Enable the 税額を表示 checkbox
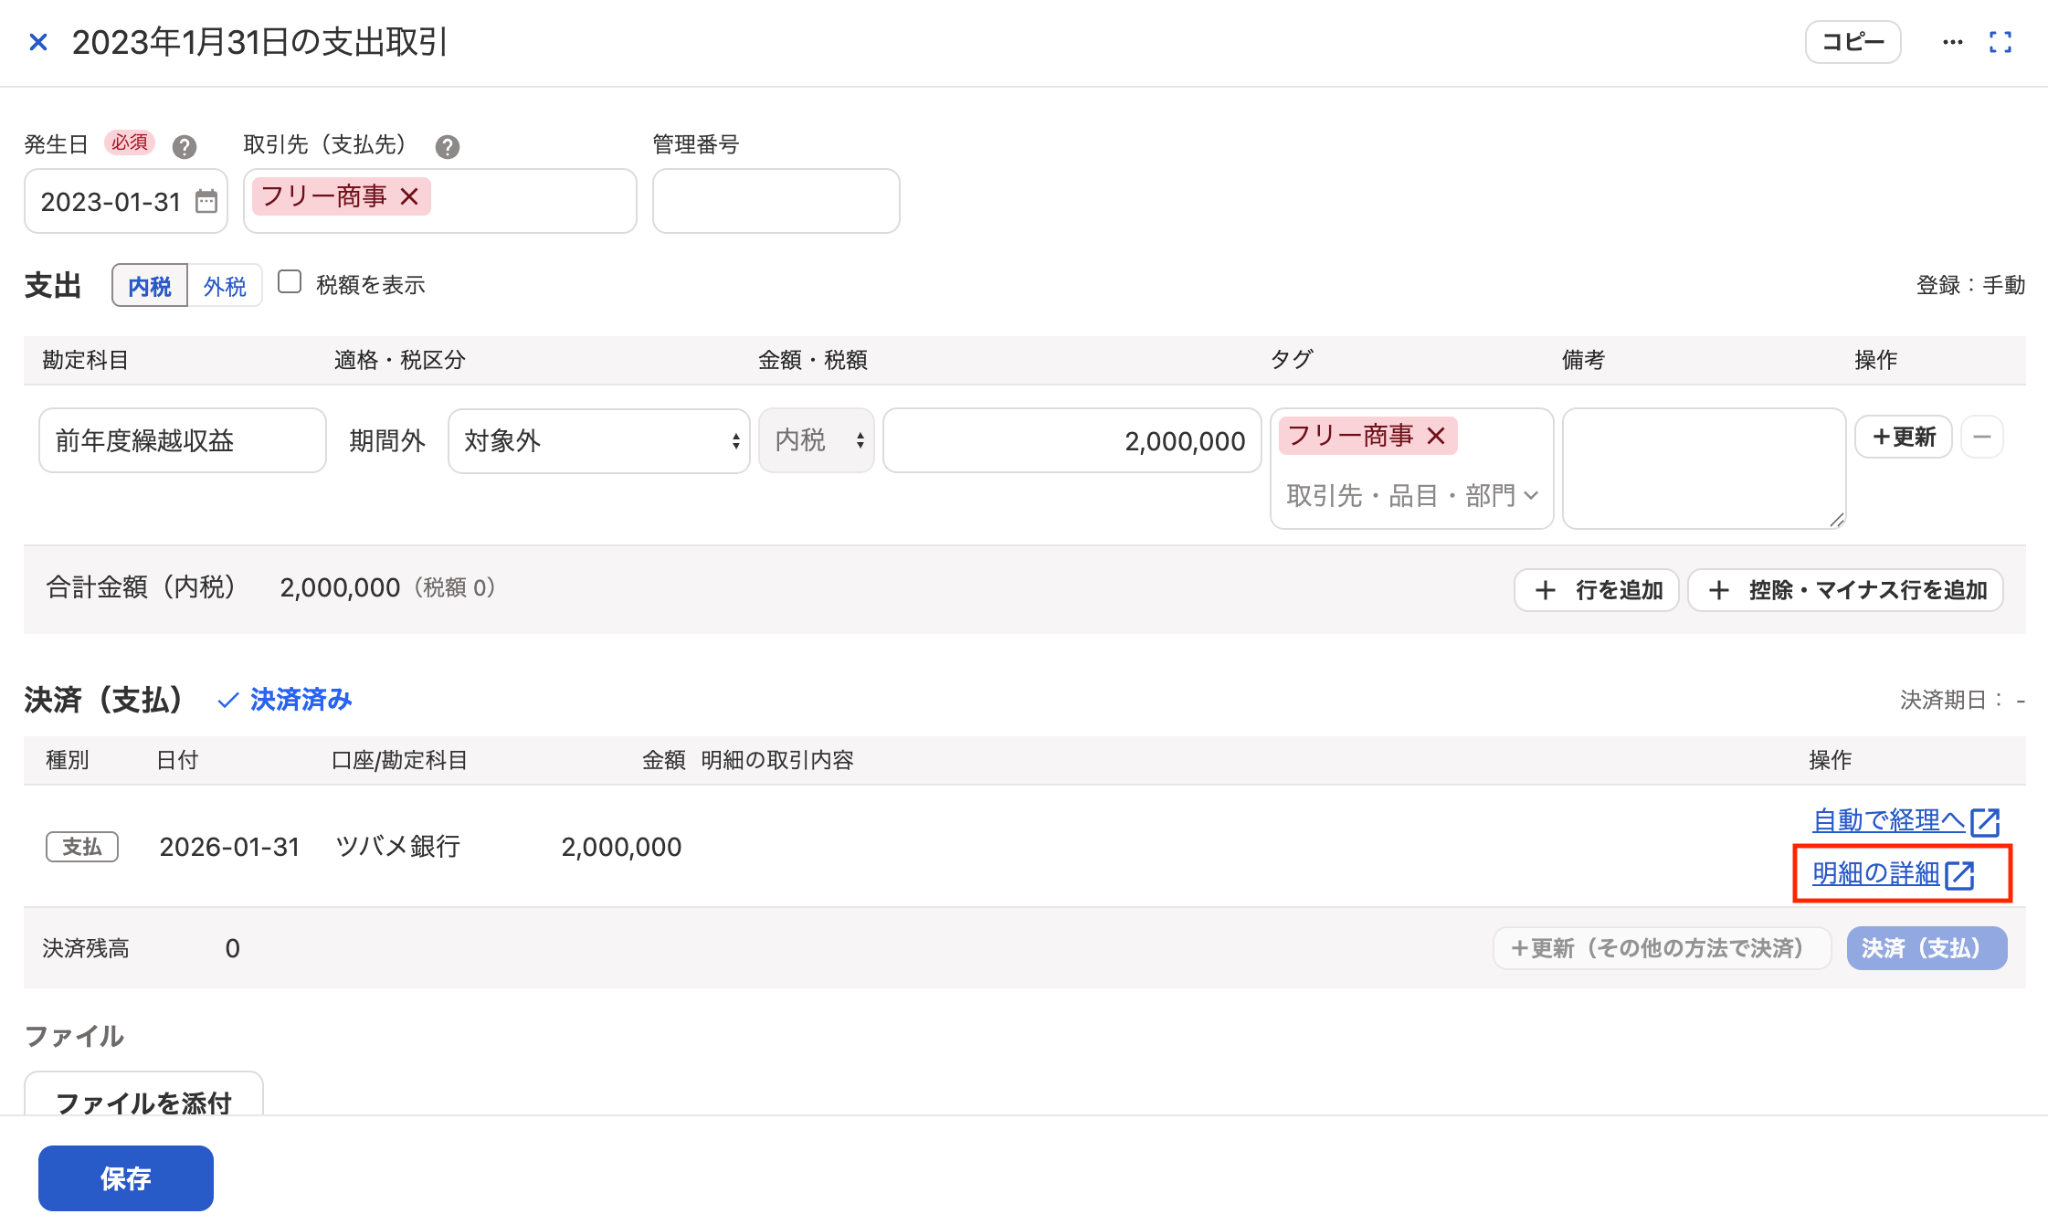This screenshot has width=2048, height=1219. (x=290, y=282)
